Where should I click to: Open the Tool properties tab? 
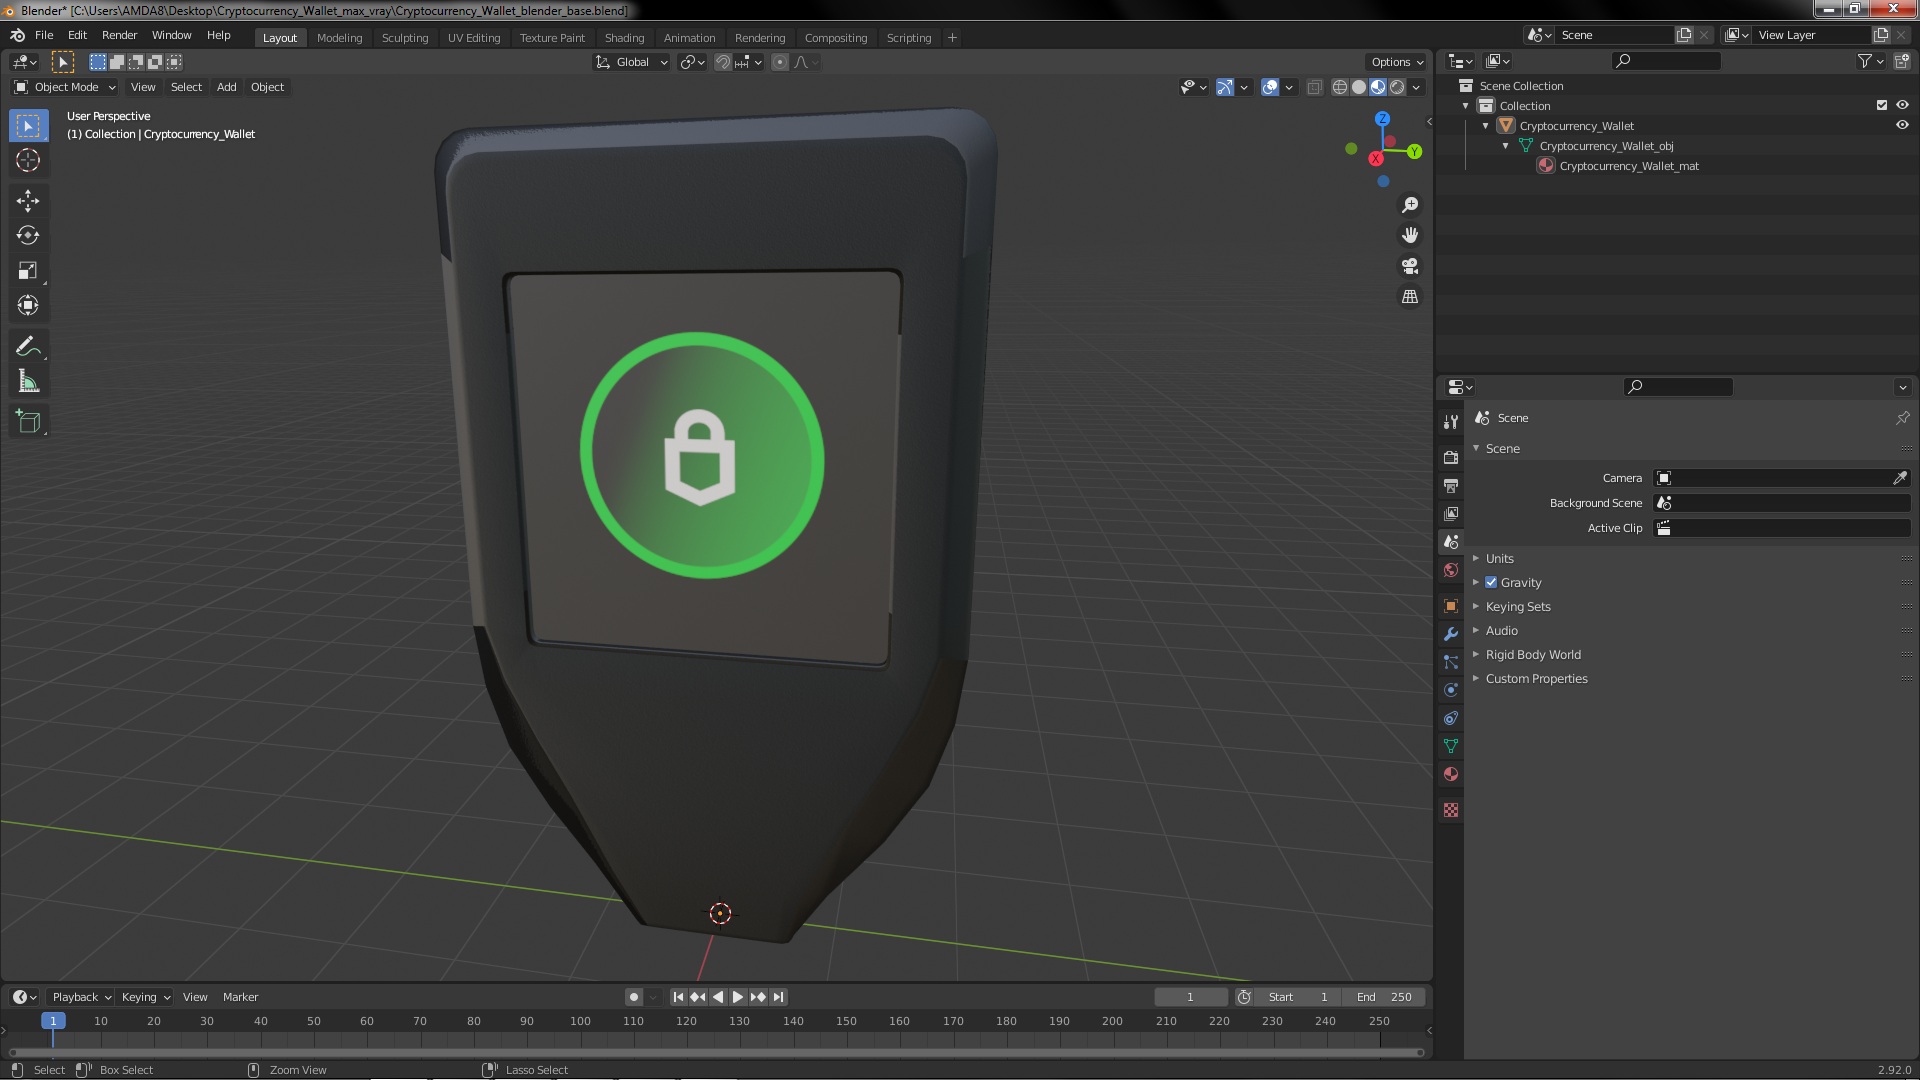pos(1451,421)
